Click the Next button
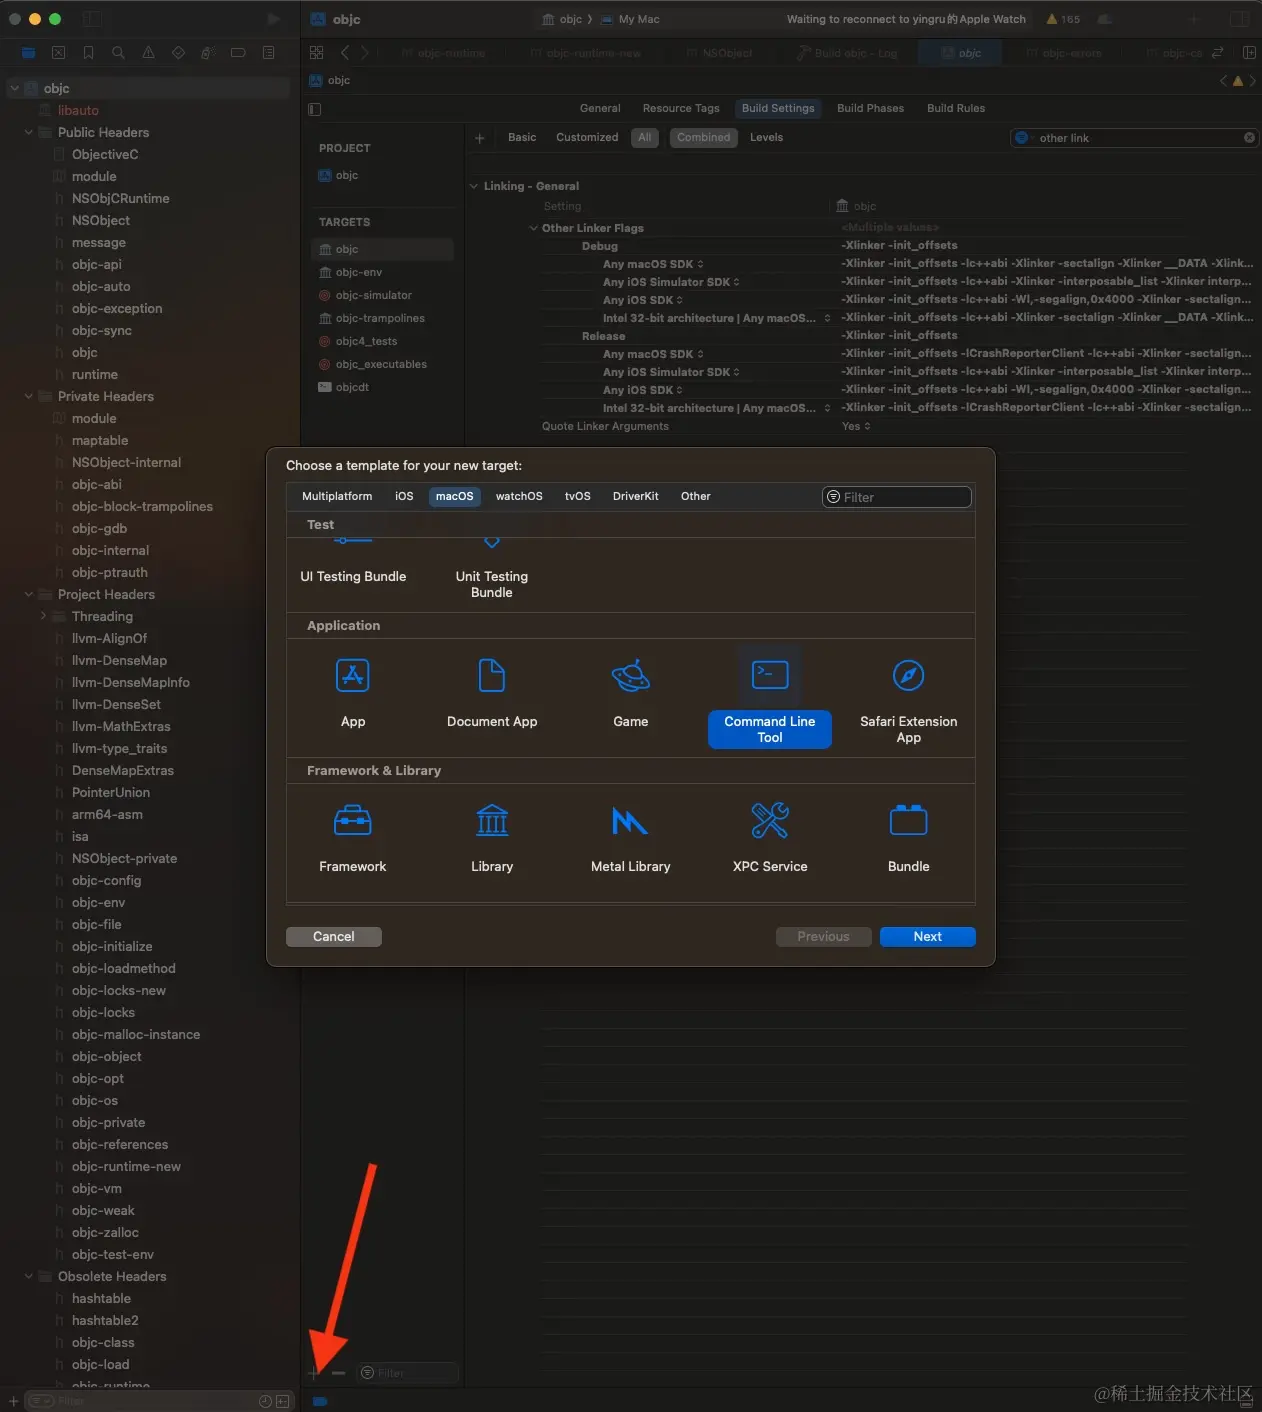1262x1412 pixels. point(928,937)
